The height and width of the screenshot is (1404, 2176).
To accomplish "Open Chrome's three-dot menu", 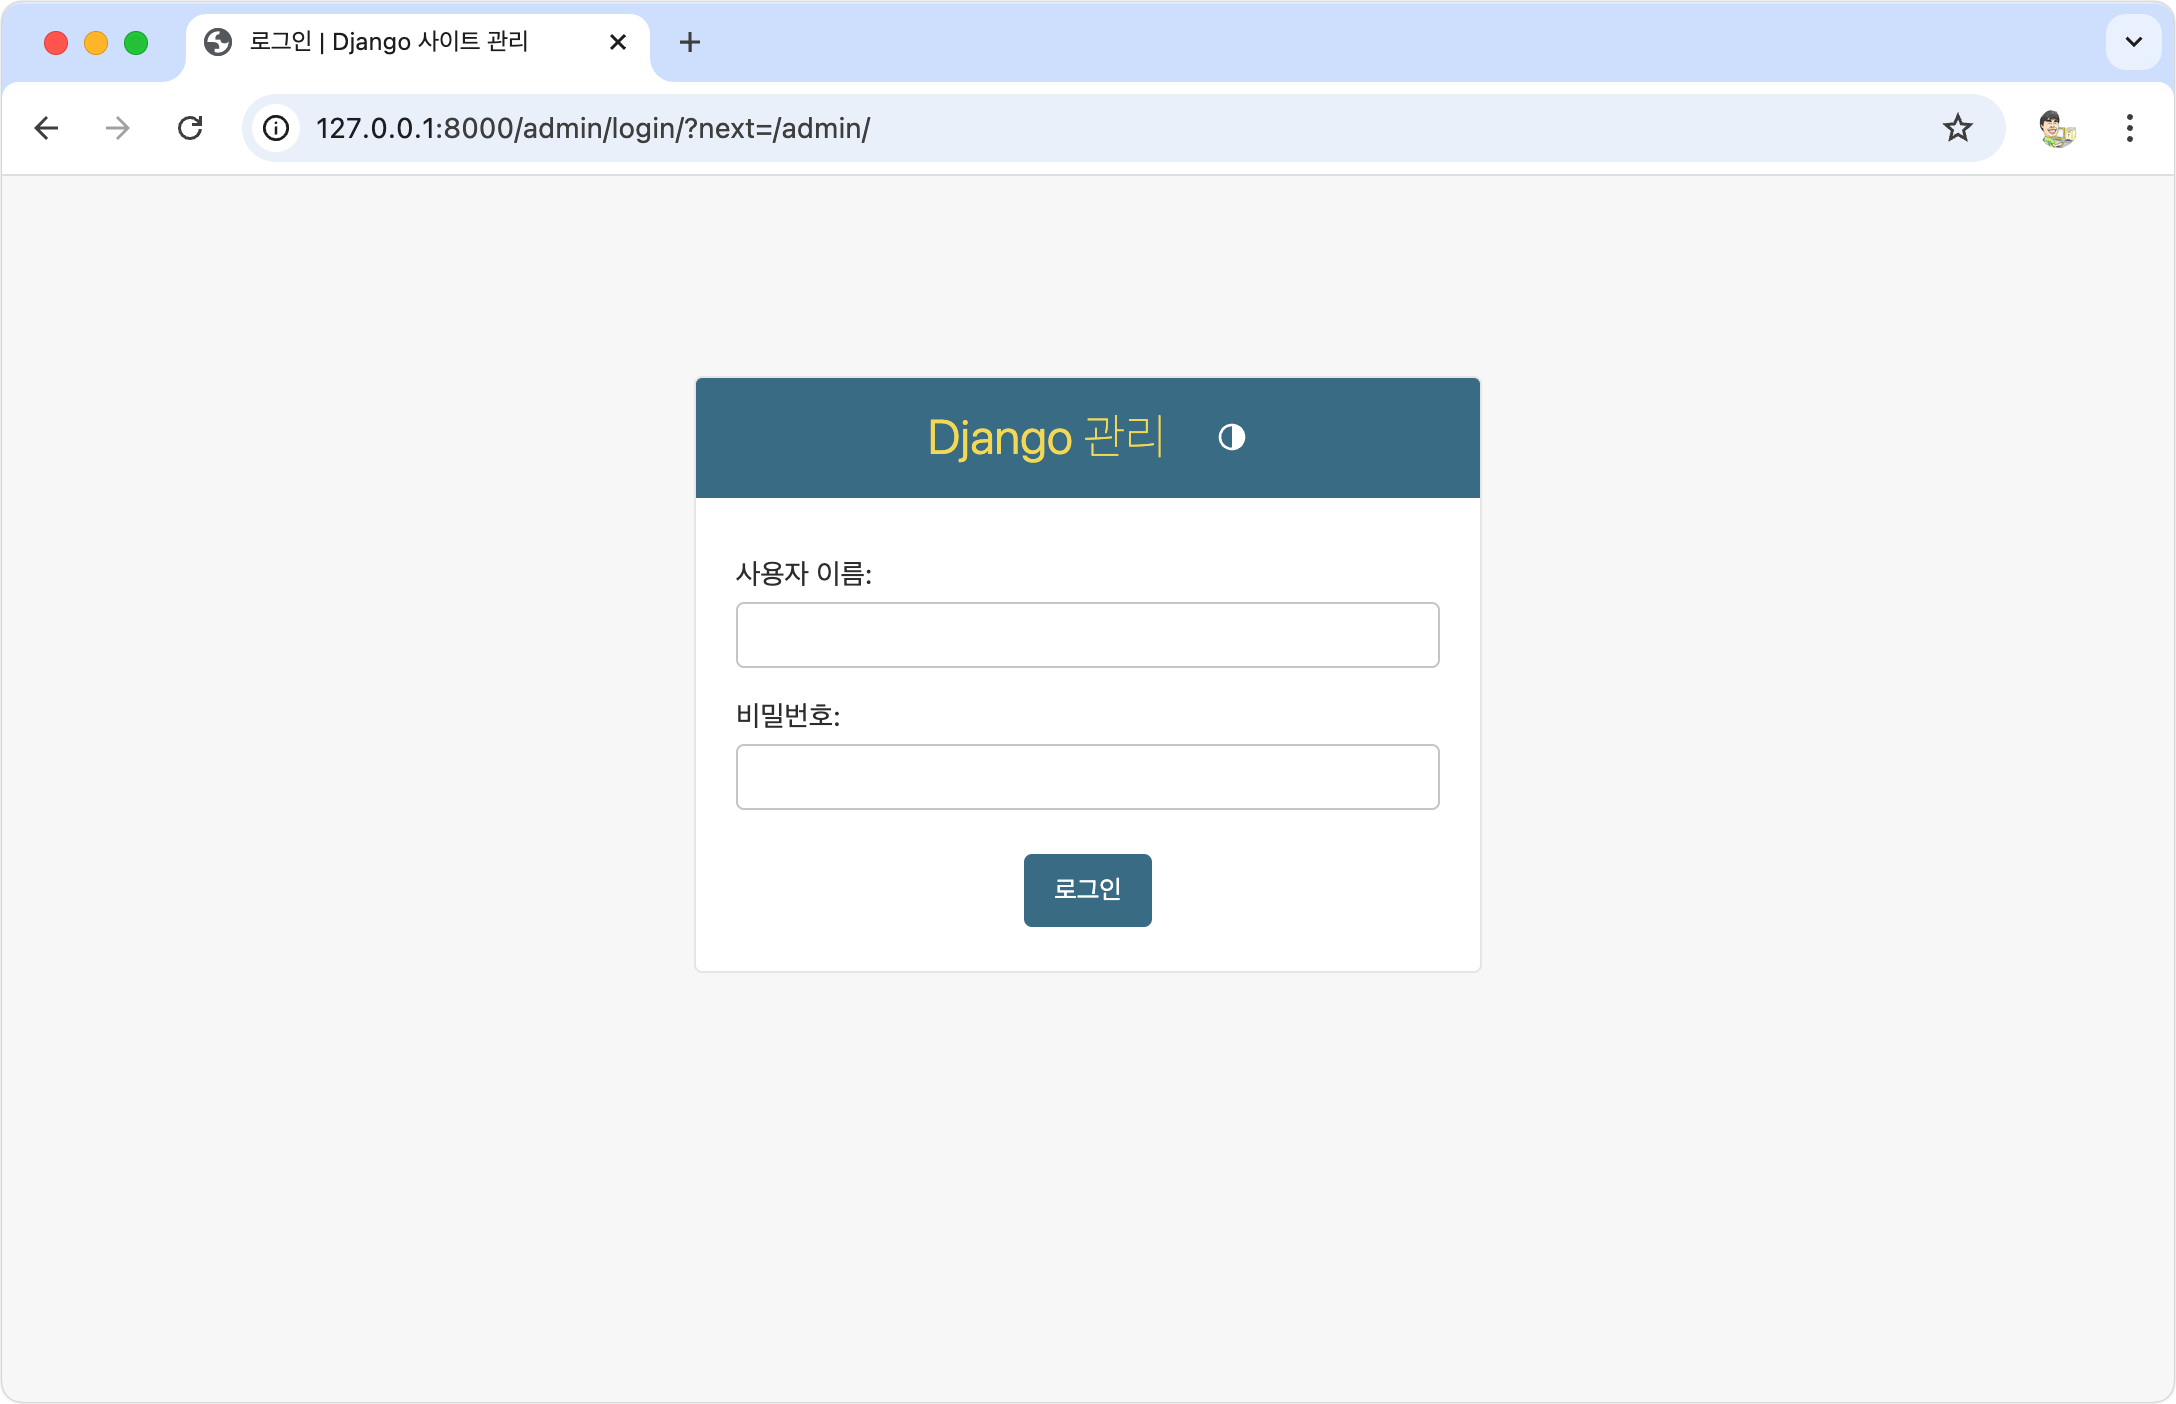I will [x=2129, y=128].
